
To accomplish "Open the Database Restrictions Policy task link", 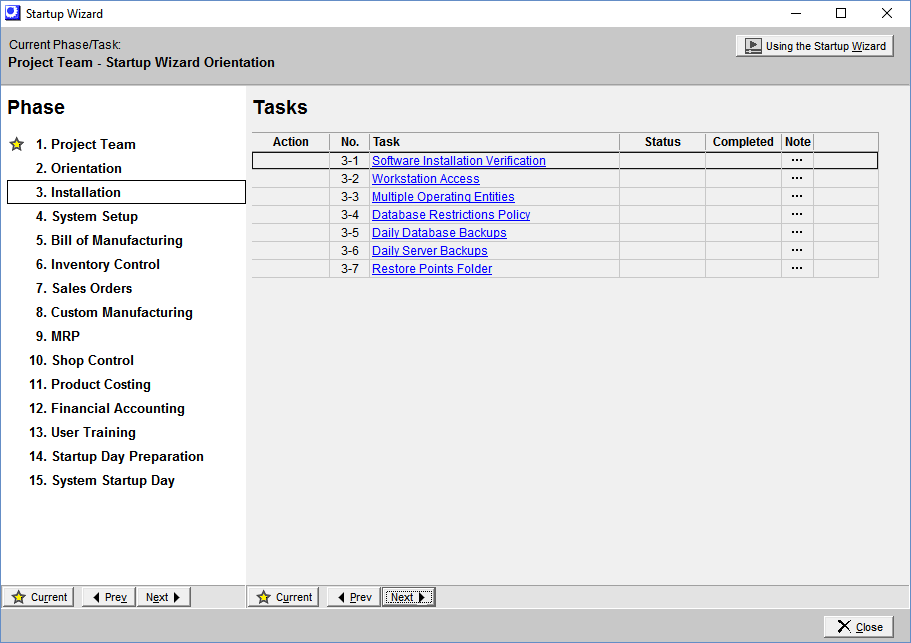I will [x=451, y=214].
